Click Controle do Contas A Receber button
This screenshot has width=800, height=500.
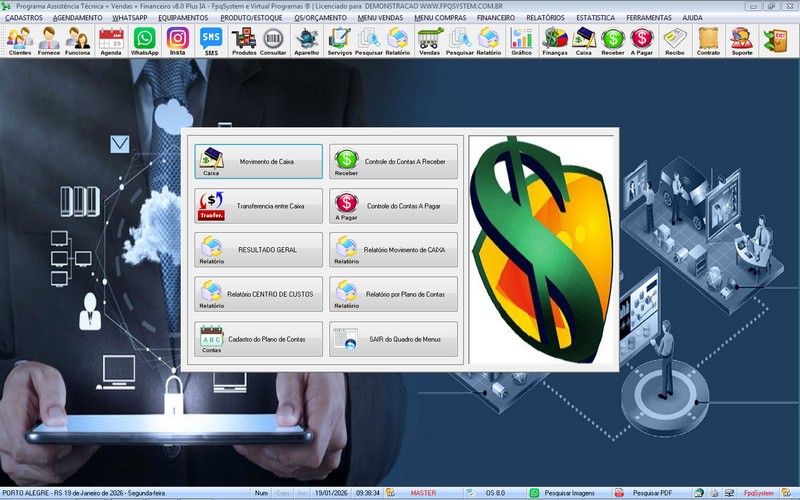pos(393,161)
